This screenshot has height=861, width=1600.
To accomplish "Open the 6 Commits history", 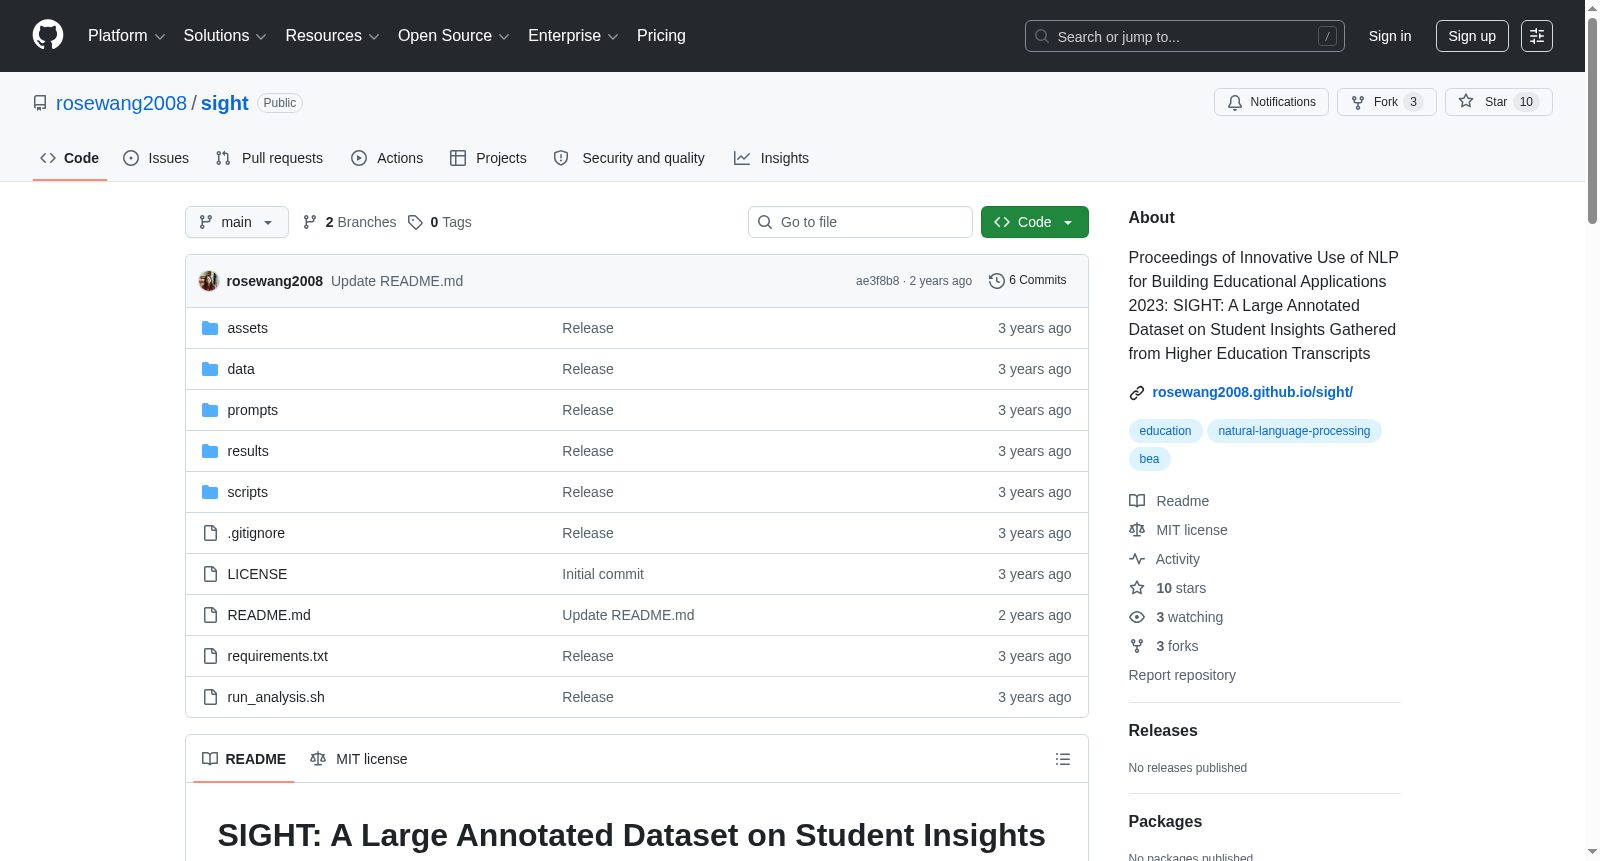I will [1027, 281].
